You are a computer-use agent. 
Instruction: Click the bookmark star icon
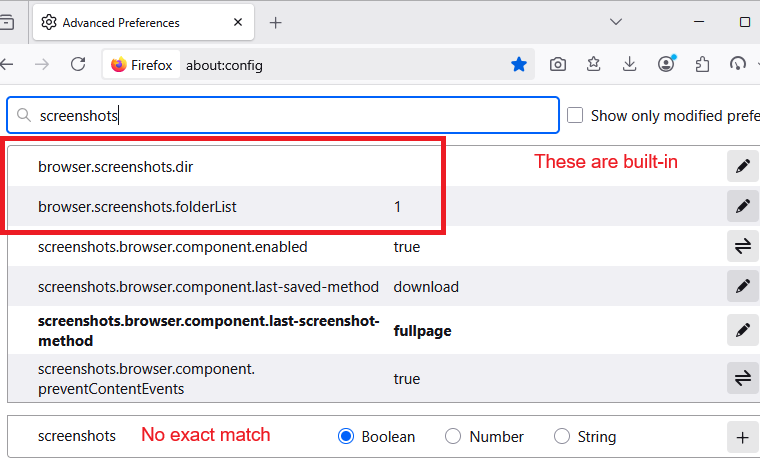point(519,64)
